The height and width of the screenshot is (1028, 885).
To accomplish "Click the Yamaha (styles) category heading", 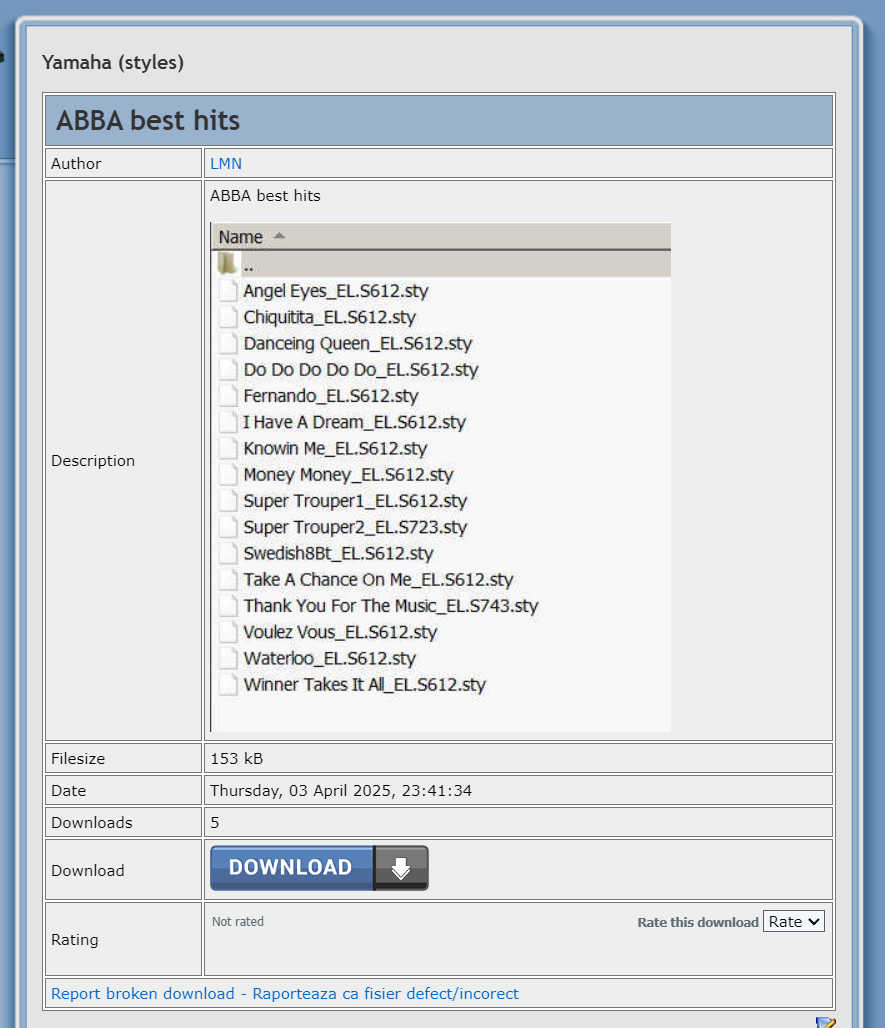I will click(x=113, y=62).
